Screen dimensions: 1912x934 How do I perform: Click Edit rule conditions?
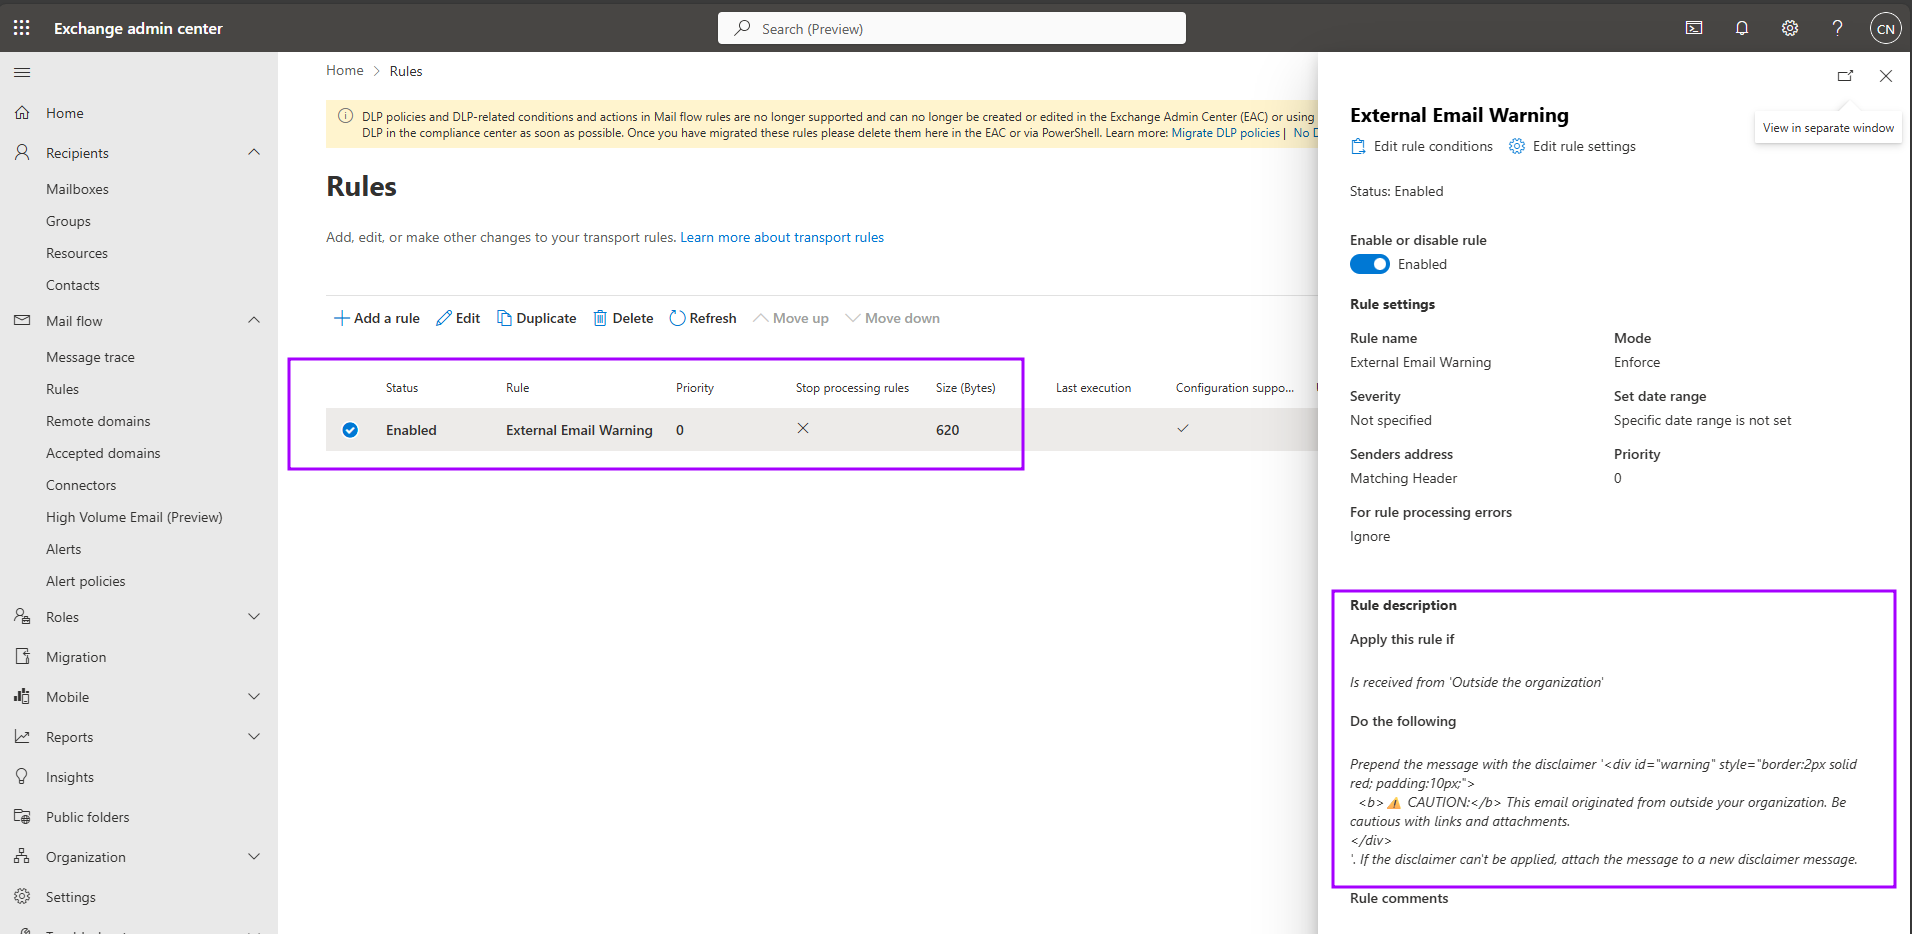[1422, 146]
